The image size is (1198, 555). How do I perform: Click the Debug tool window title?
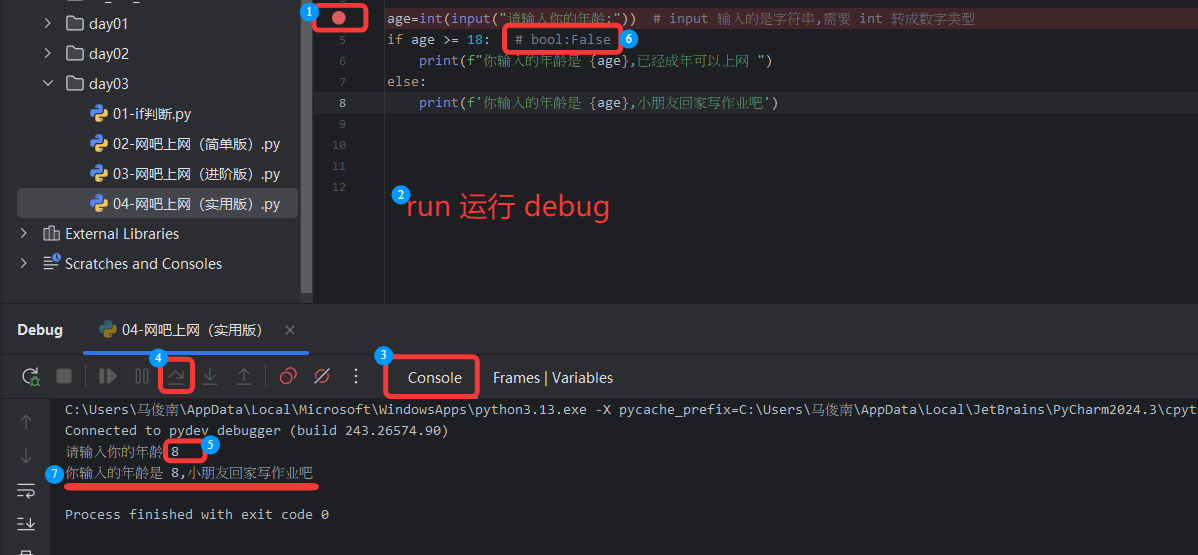point(40,330)
